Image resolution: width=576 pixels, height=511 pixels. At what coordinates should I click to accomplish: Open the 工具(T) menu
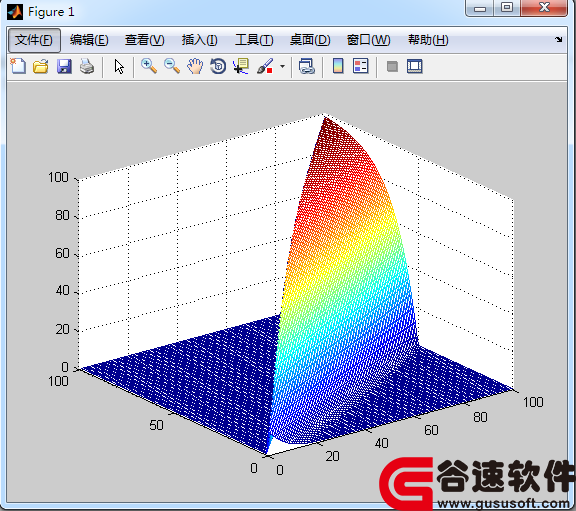pyautogui.click(x=254, y=40)
